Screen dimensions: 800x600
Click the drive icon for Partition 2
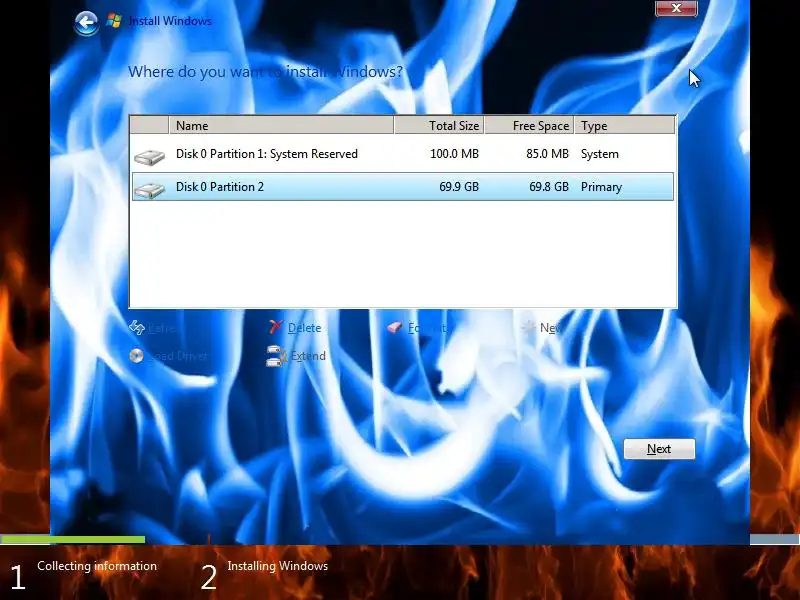(149, 189)
